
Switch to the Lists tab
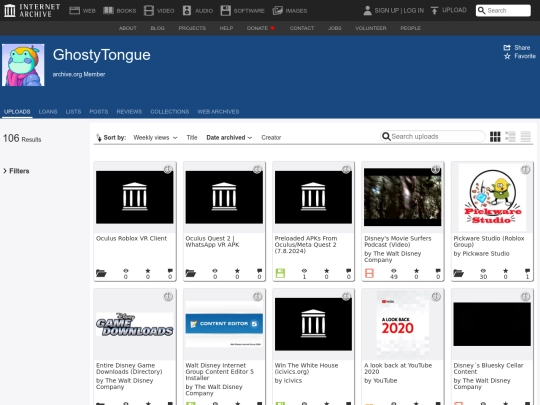[x=73, y=112]
